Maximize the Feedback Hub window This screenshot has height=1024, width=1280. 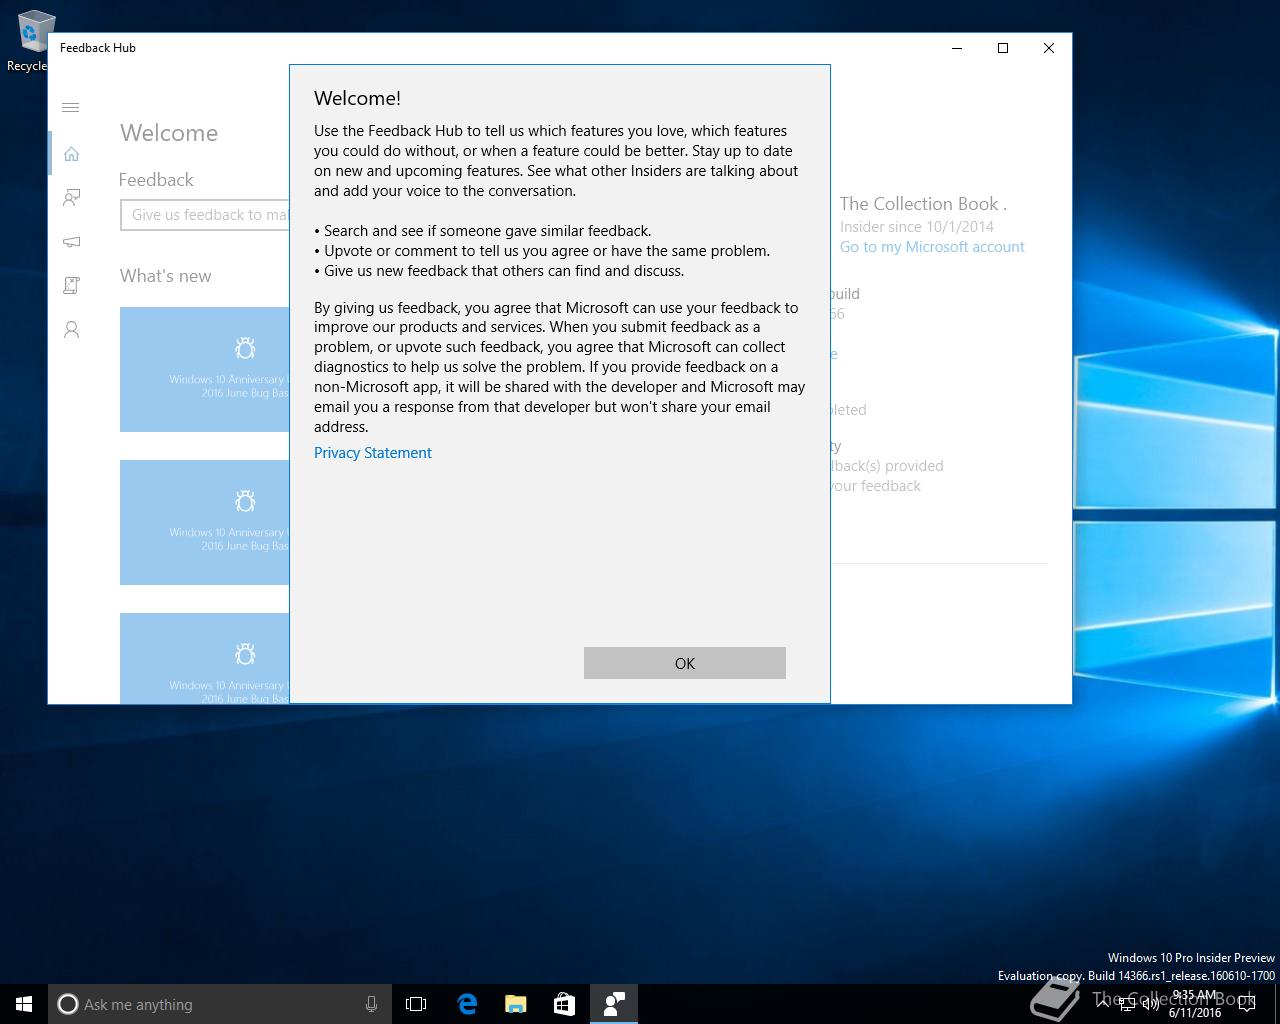click(1003, 48)
